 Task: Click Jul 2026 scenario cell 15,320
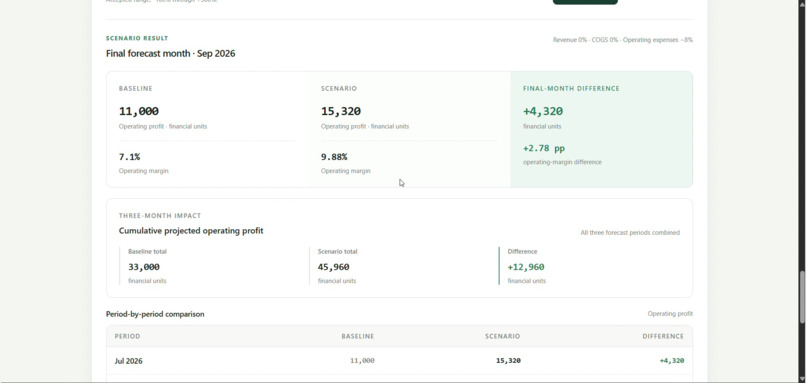pos(508,361)
